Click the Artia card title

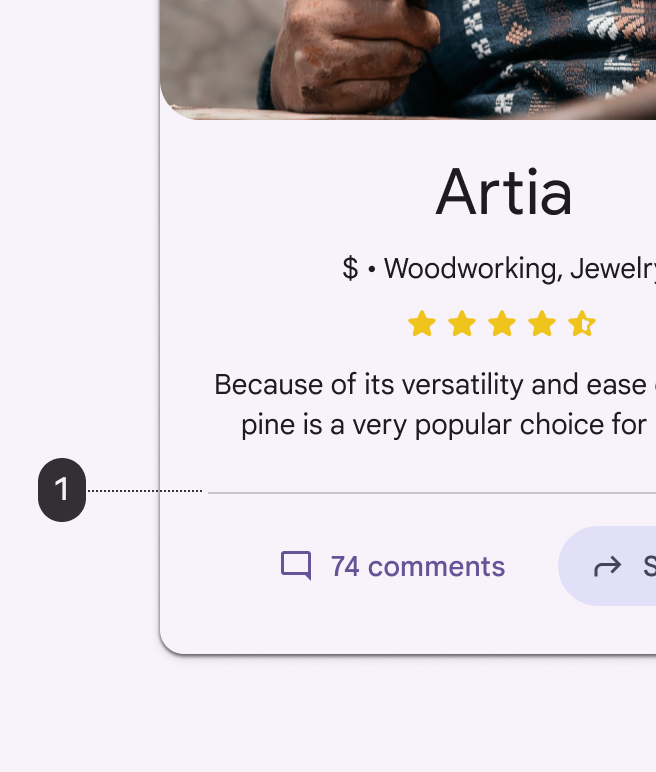tap(504, 193)
